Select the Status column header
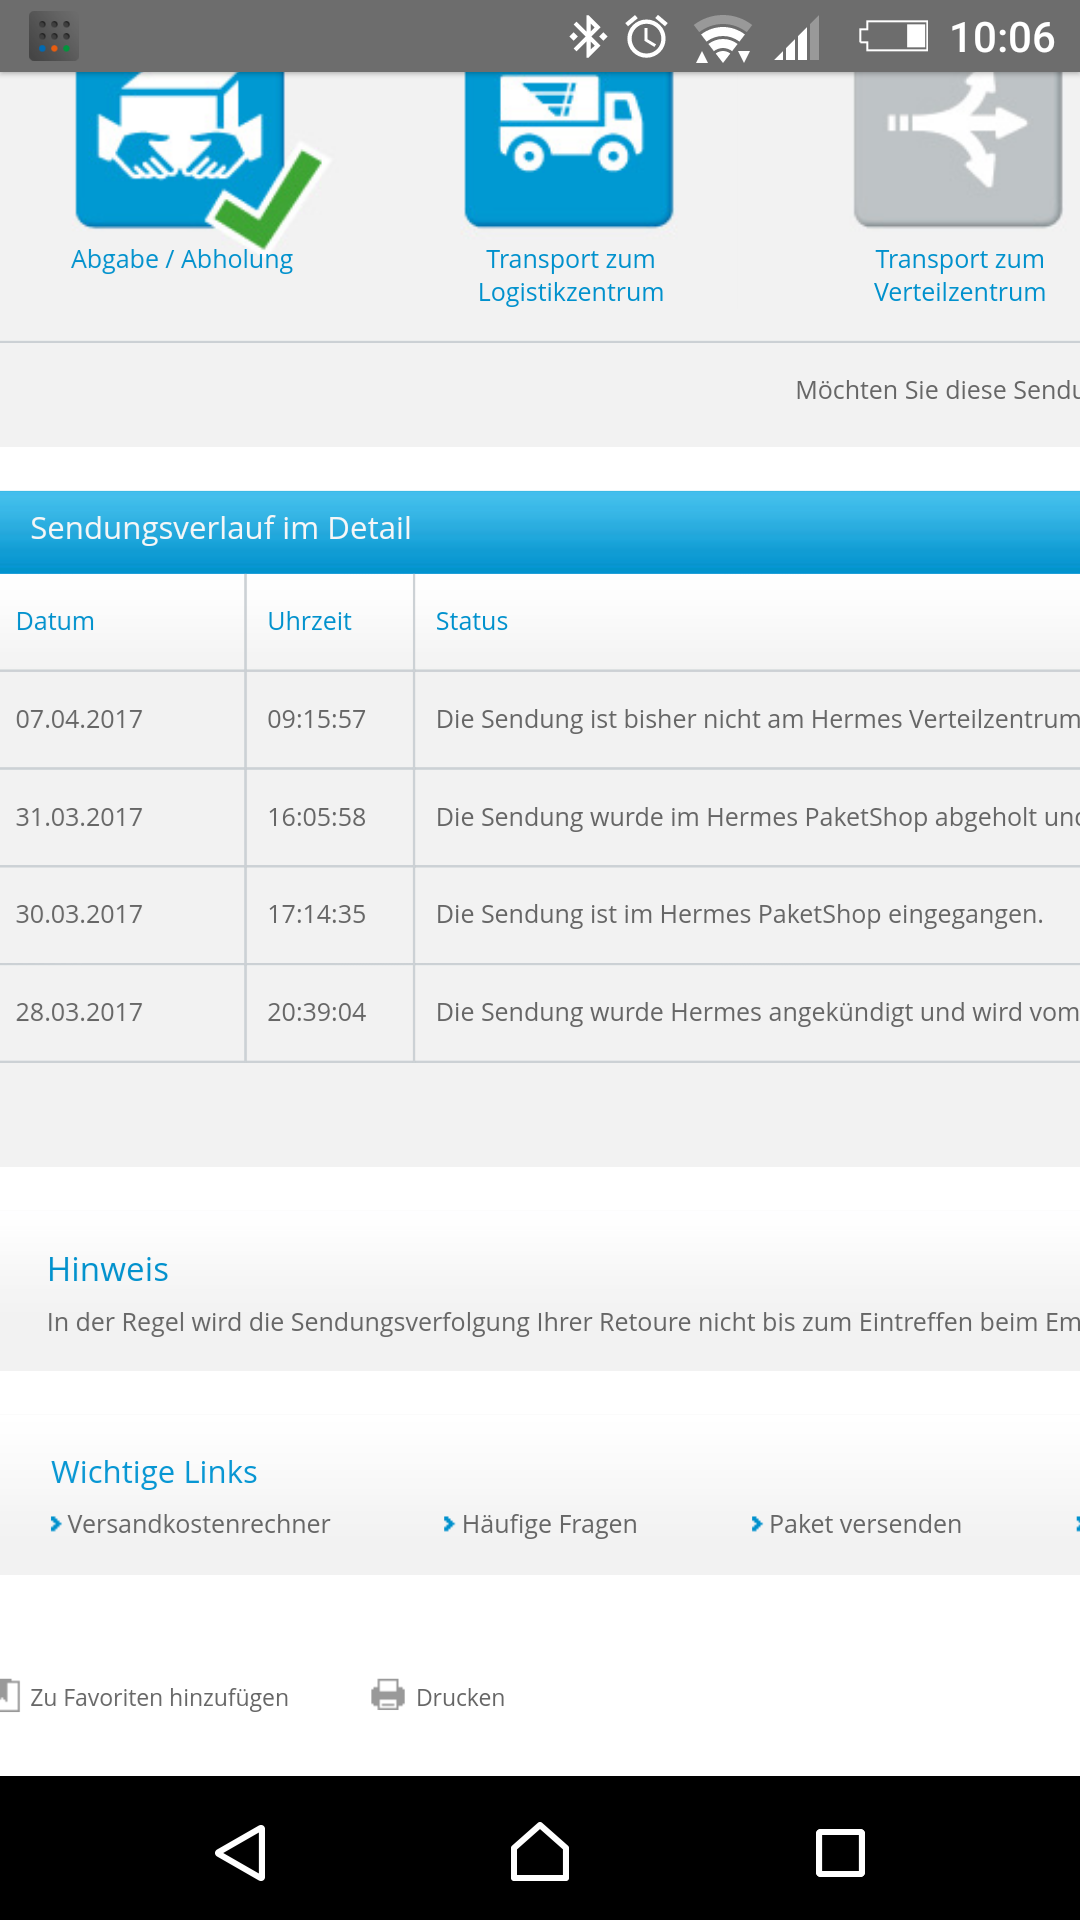The width and height of the screenshot is (1080, 1920). [471, 621]
